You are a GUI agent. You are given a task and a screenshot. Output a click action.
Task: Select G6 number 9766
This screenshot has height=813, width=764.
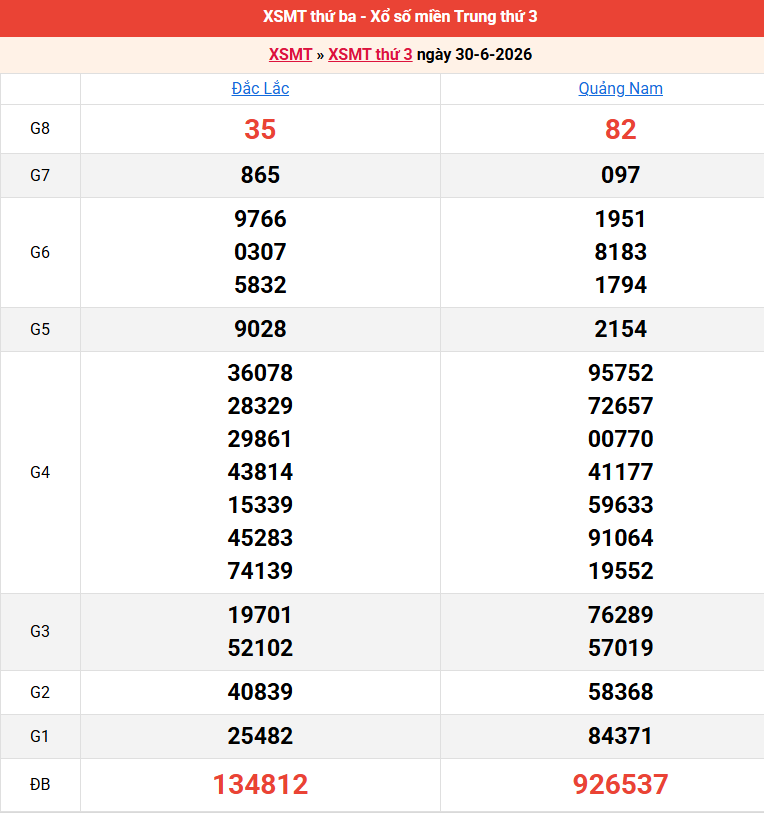point(260,219)
